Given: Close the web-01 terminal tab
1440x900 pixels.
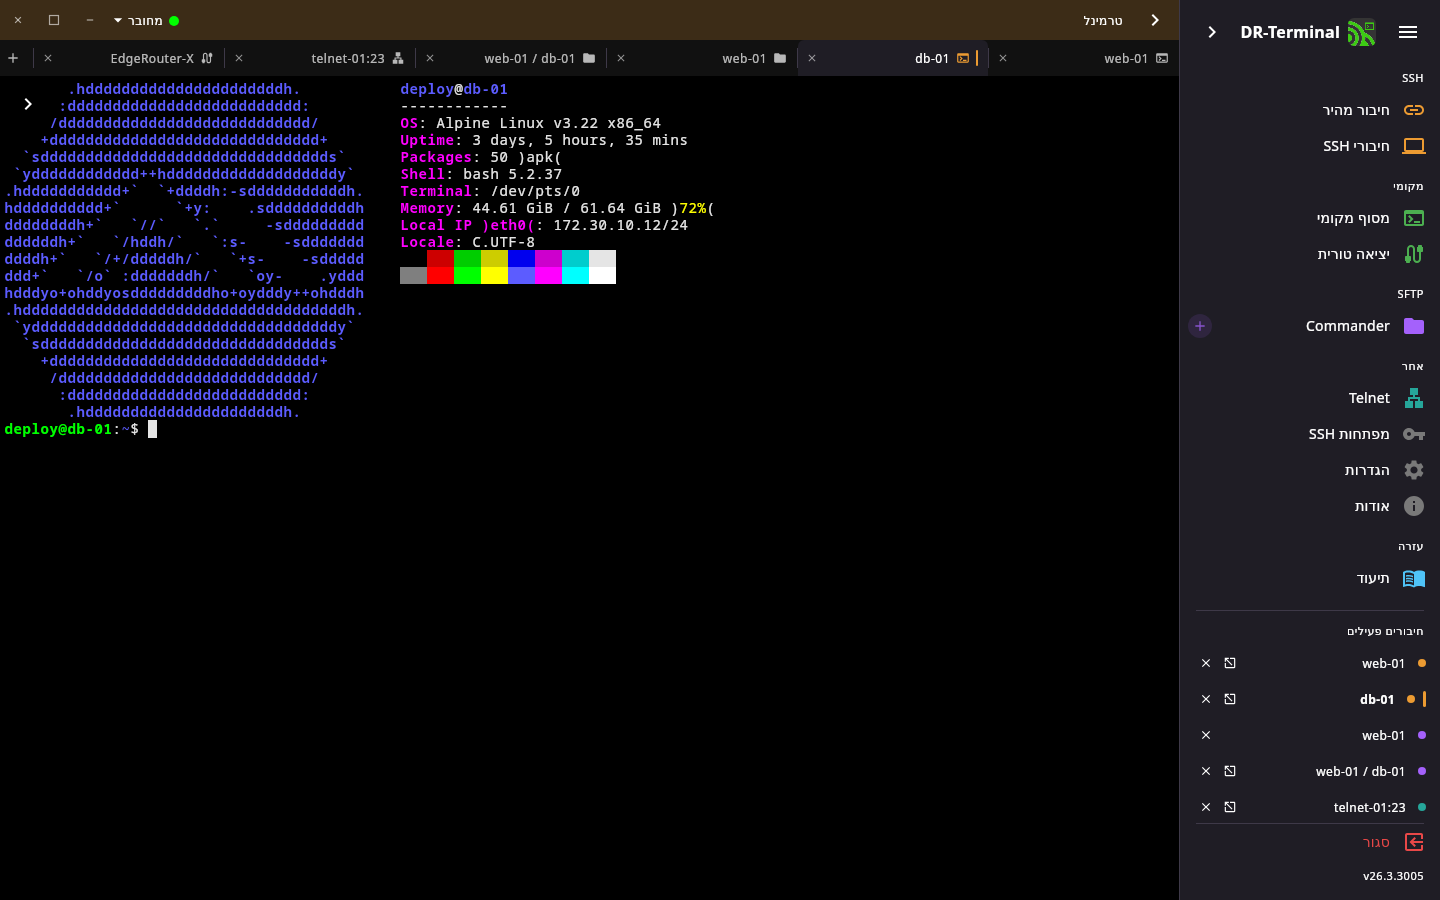Looking at the screenshot, I should pos(1003,58).
